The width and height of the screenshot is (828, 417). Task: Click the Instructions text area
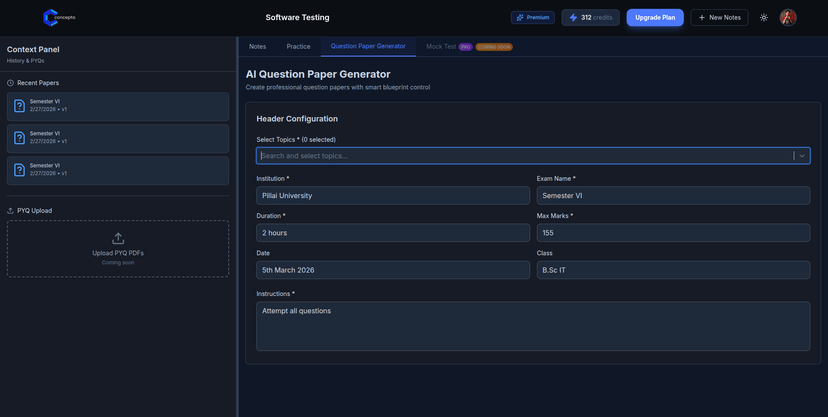pos(533,326)
